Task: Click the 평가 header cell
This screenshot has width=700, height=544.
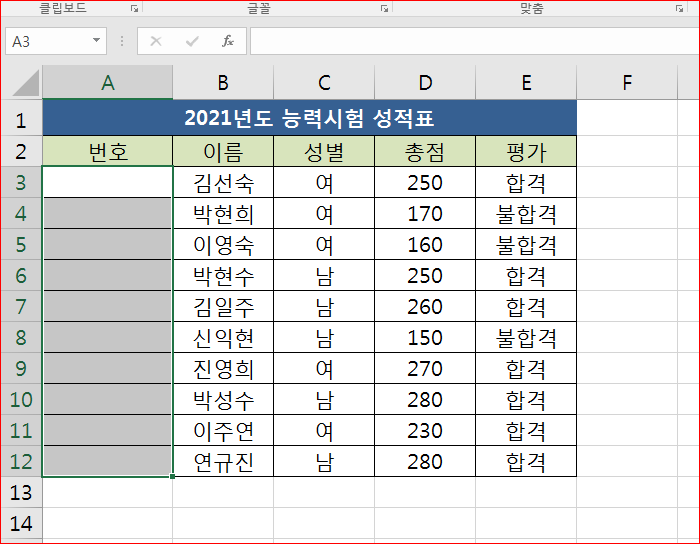Action: point(526,151)
